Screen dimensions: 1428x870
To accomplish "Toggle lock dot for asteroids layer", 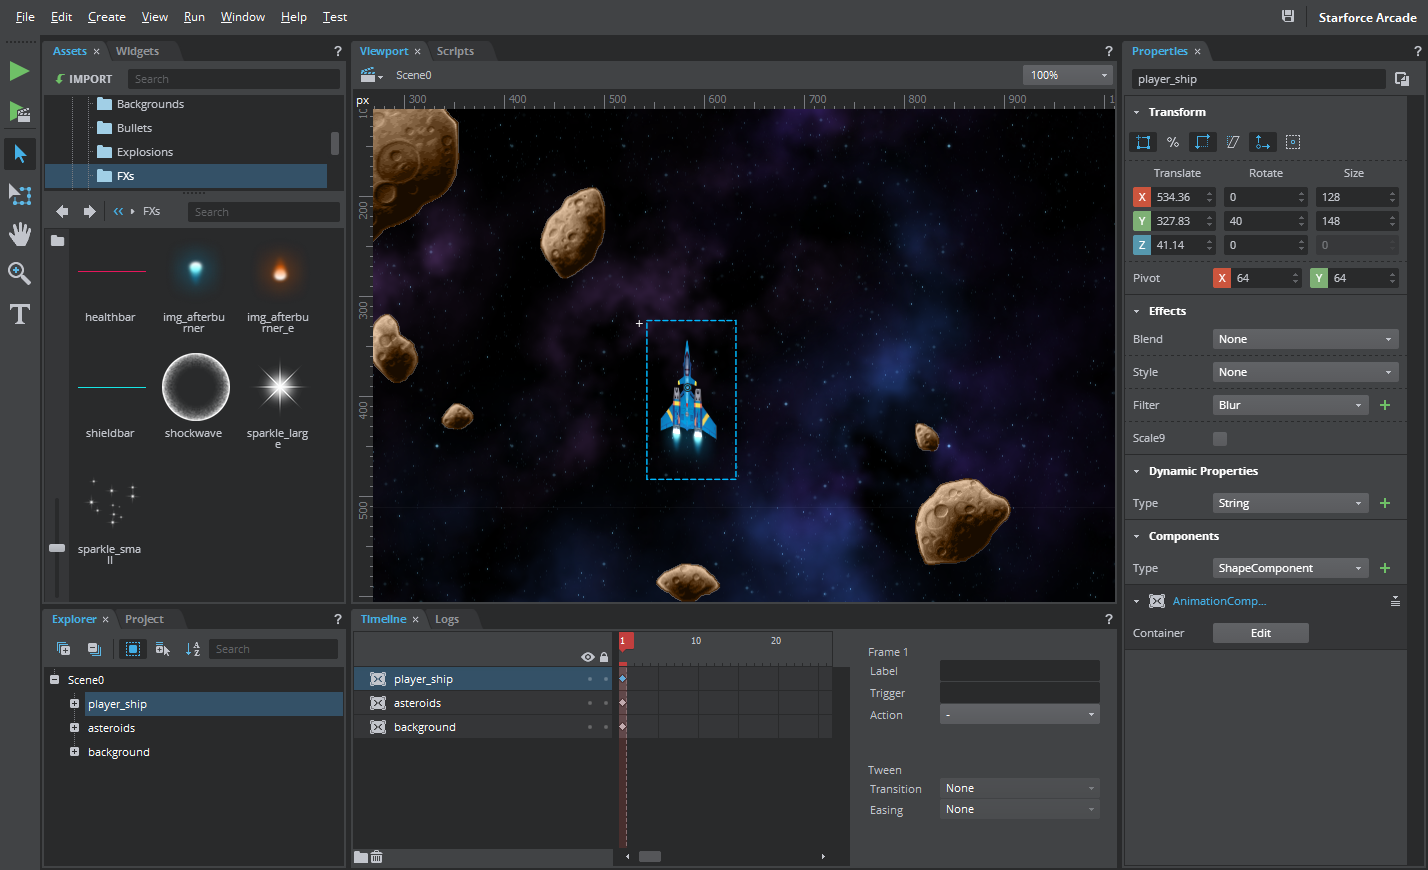I will click(x=606, y=703).
